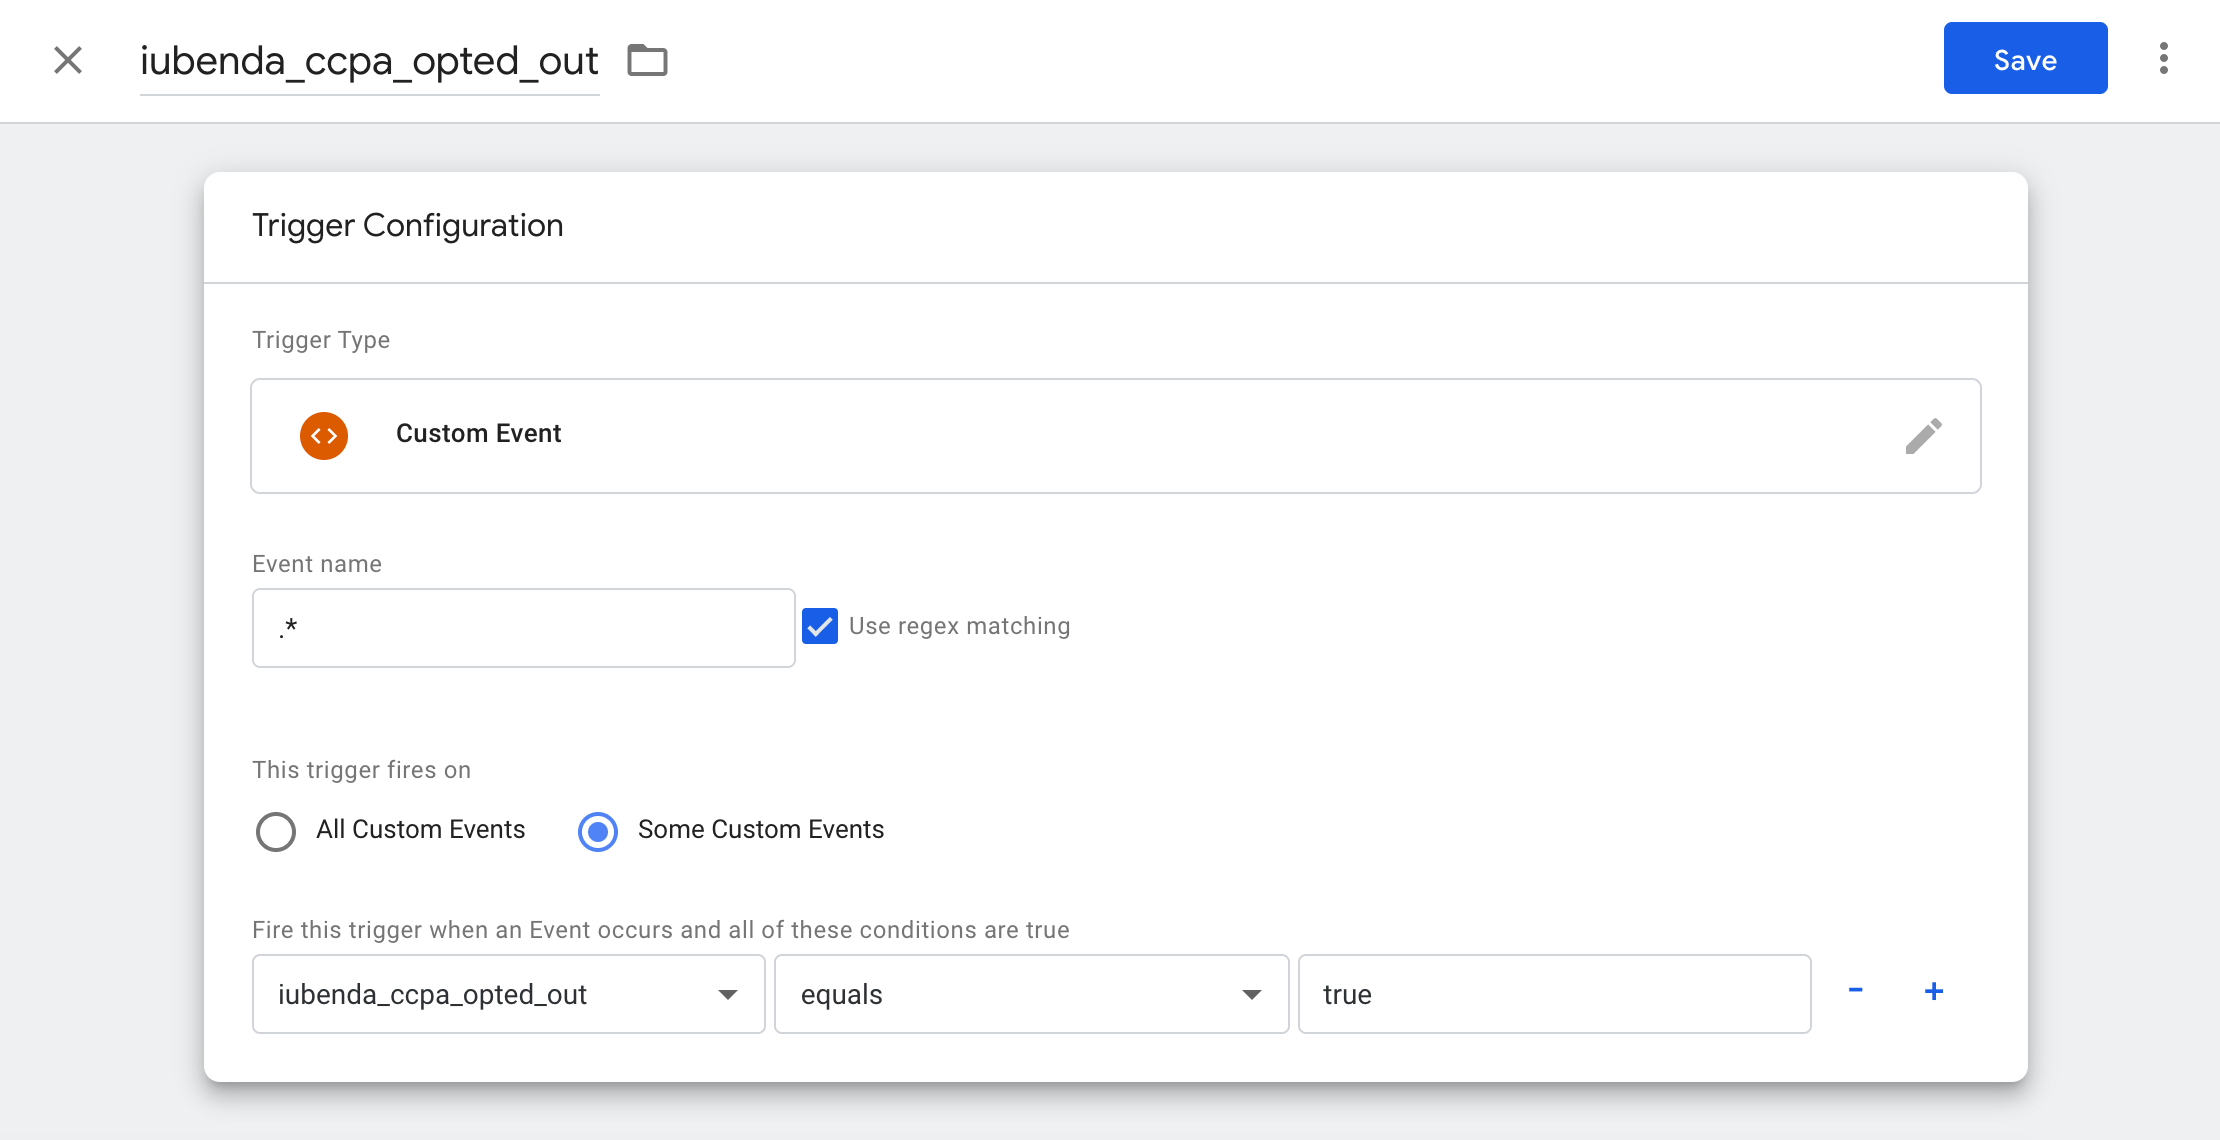
Task: Select the trigger name iubenda_ccpa_opted_out title
Action: [x=369, y=60]
